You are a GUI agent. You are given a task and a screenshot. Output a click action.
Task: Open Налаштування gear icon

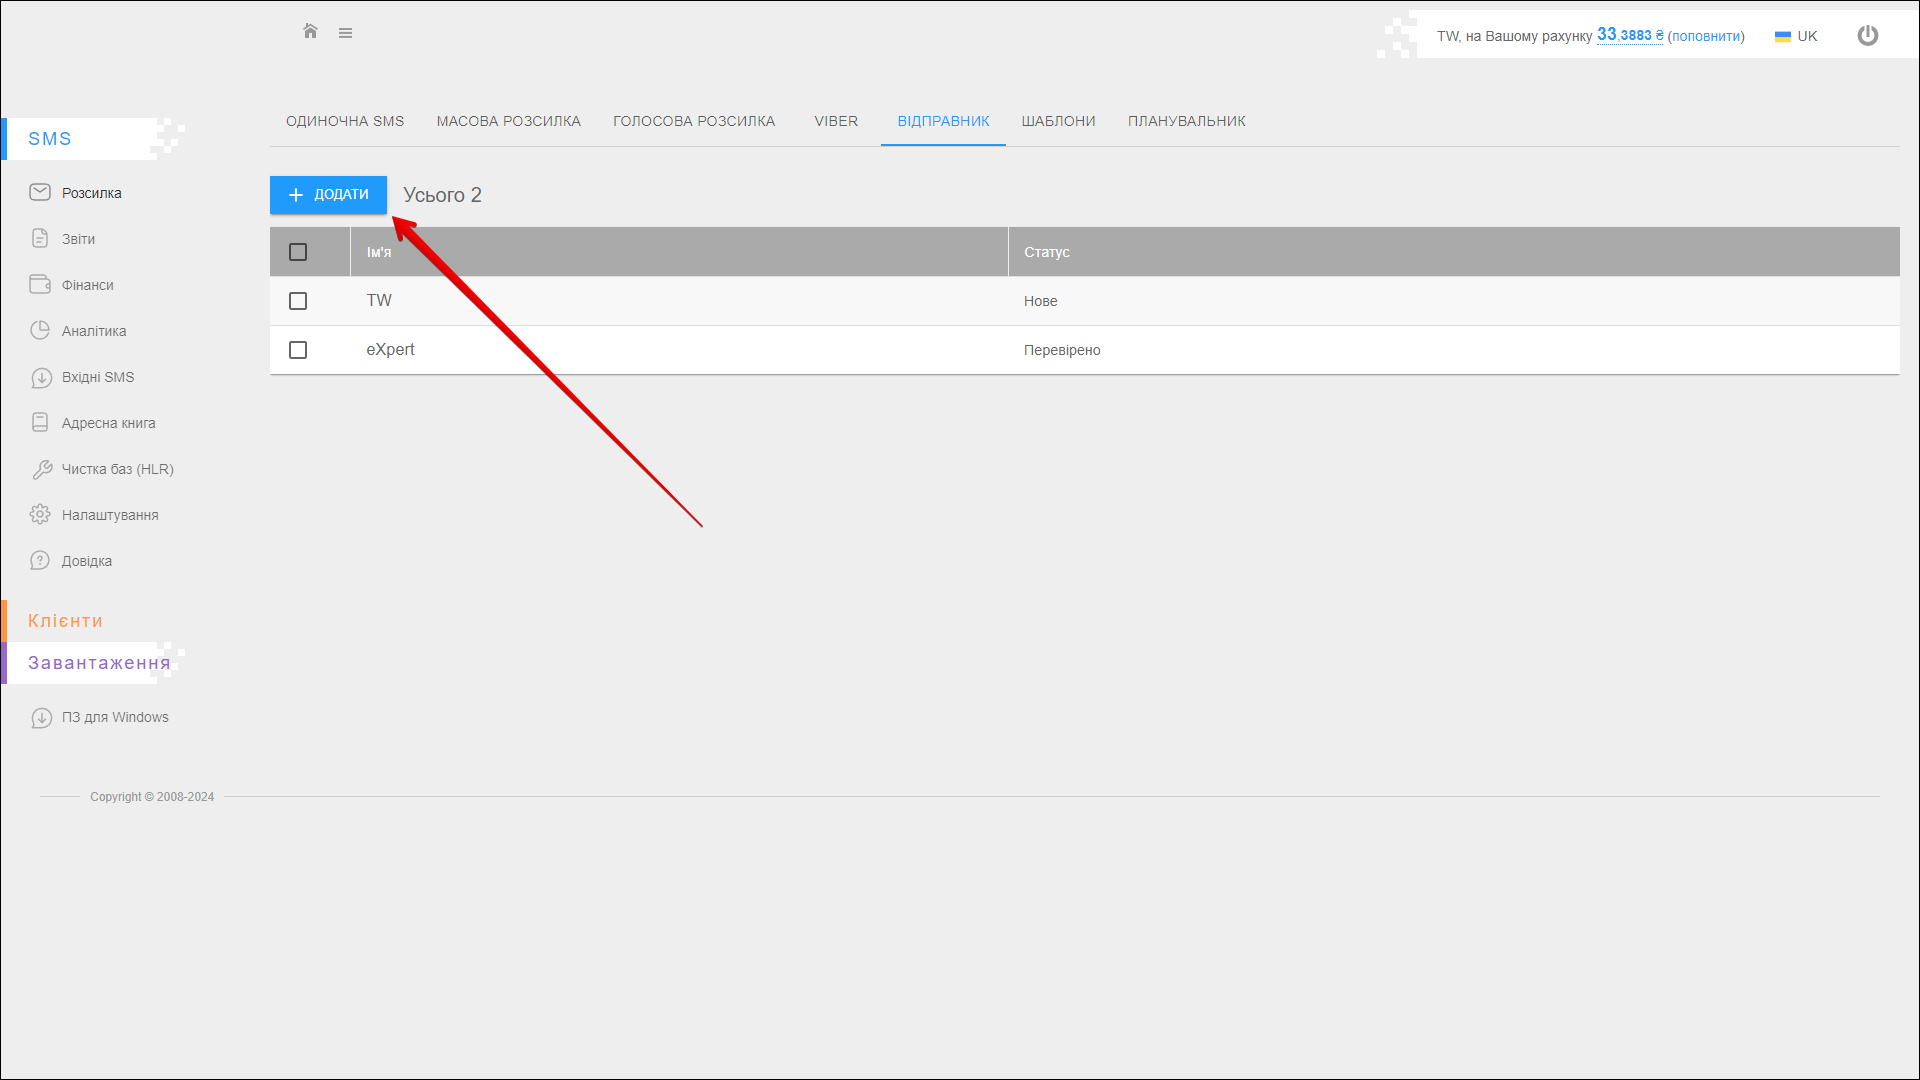click(40, 514)
